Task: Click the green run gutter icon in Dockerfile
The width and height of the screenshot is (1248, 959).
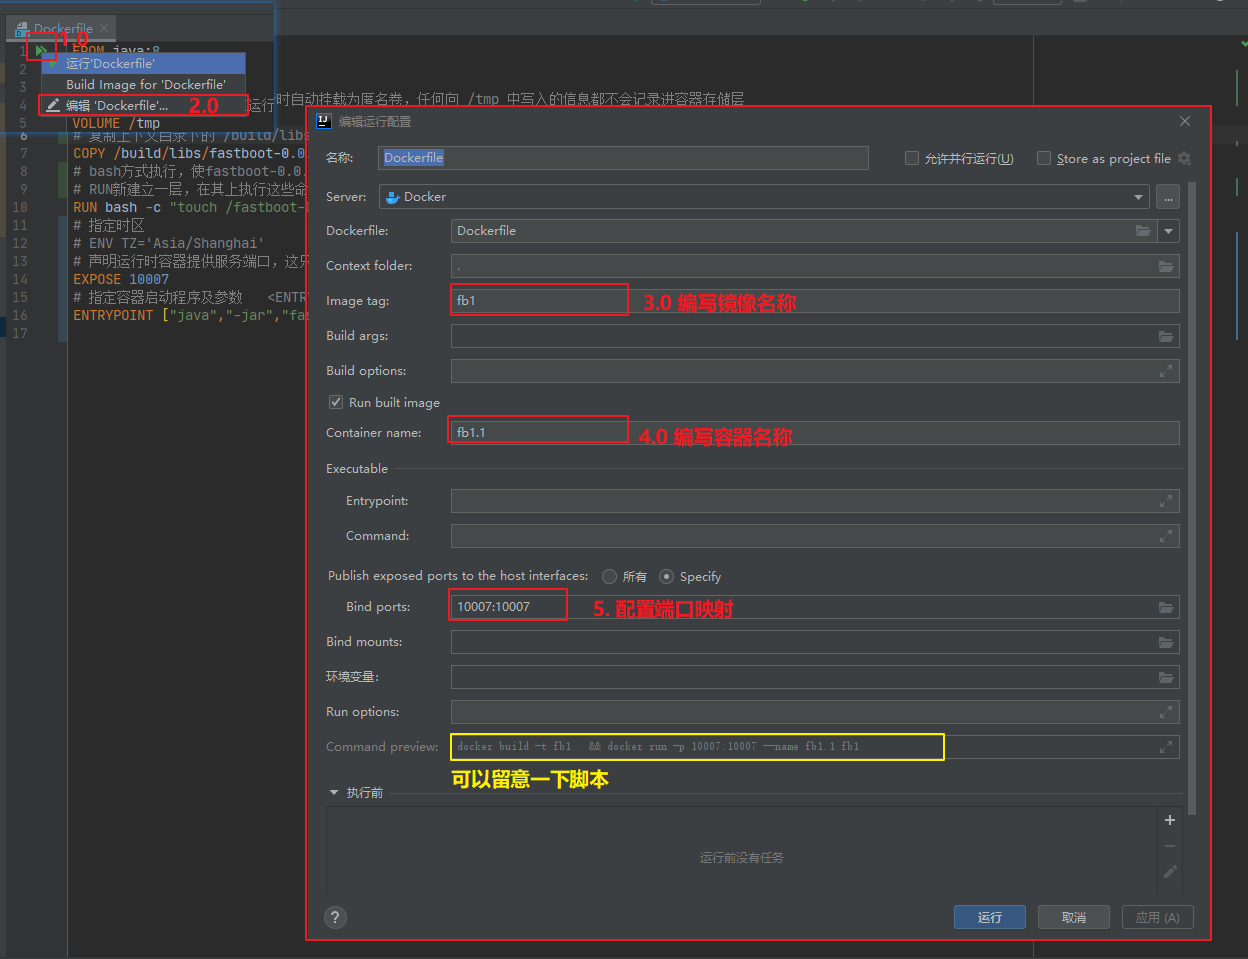Action: [x=41, y=50]
